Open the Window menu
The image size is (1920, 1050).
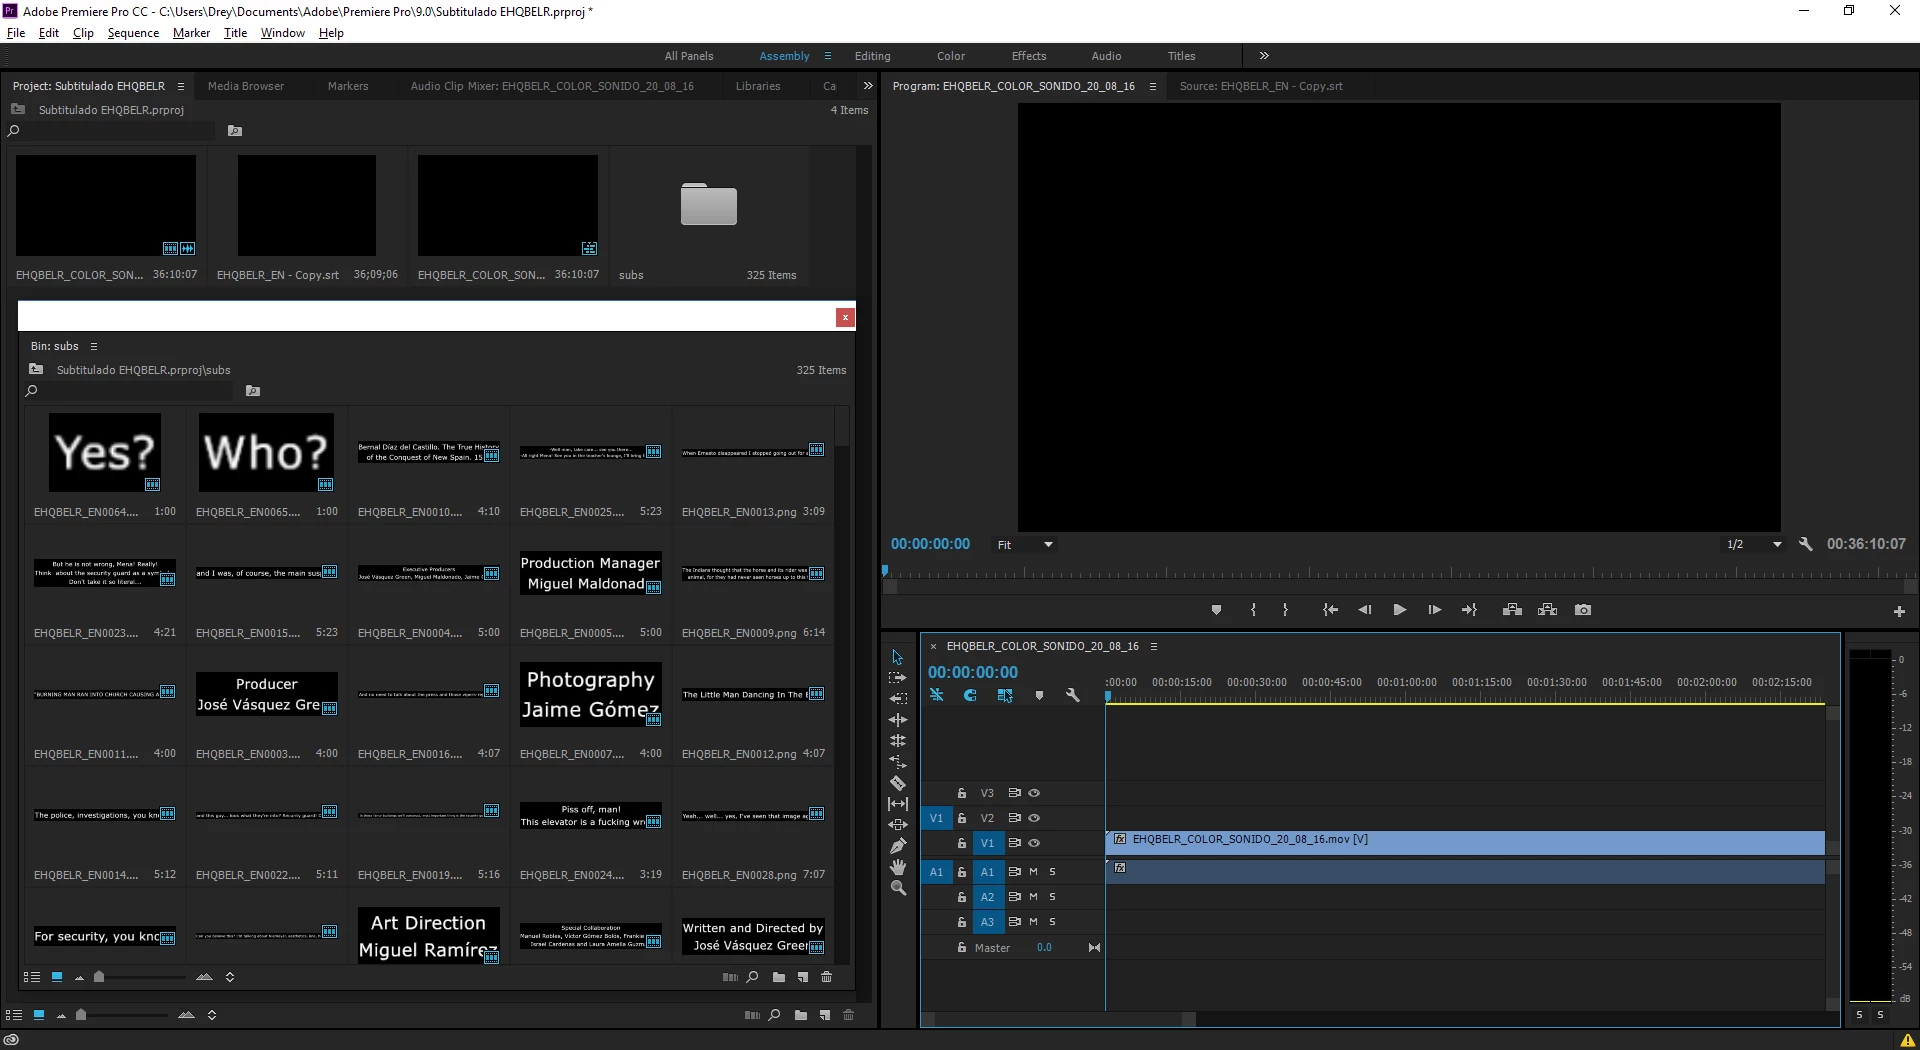[x=283, y=33]
